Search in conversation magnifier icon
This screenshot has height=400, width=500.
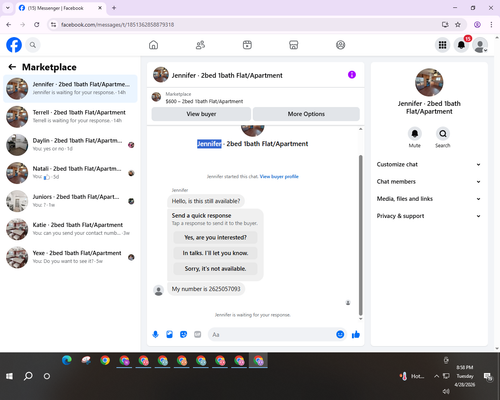point(443,134)
